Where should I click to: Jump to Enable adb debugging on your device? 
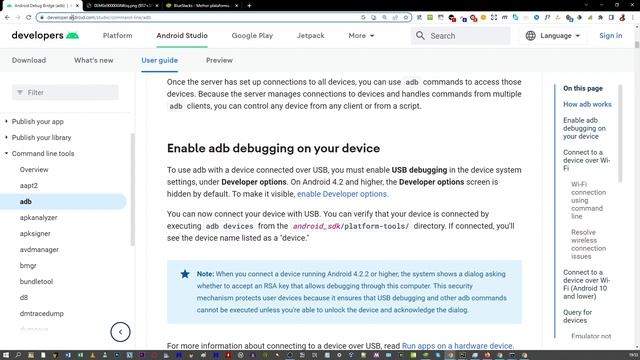point(584,128)
